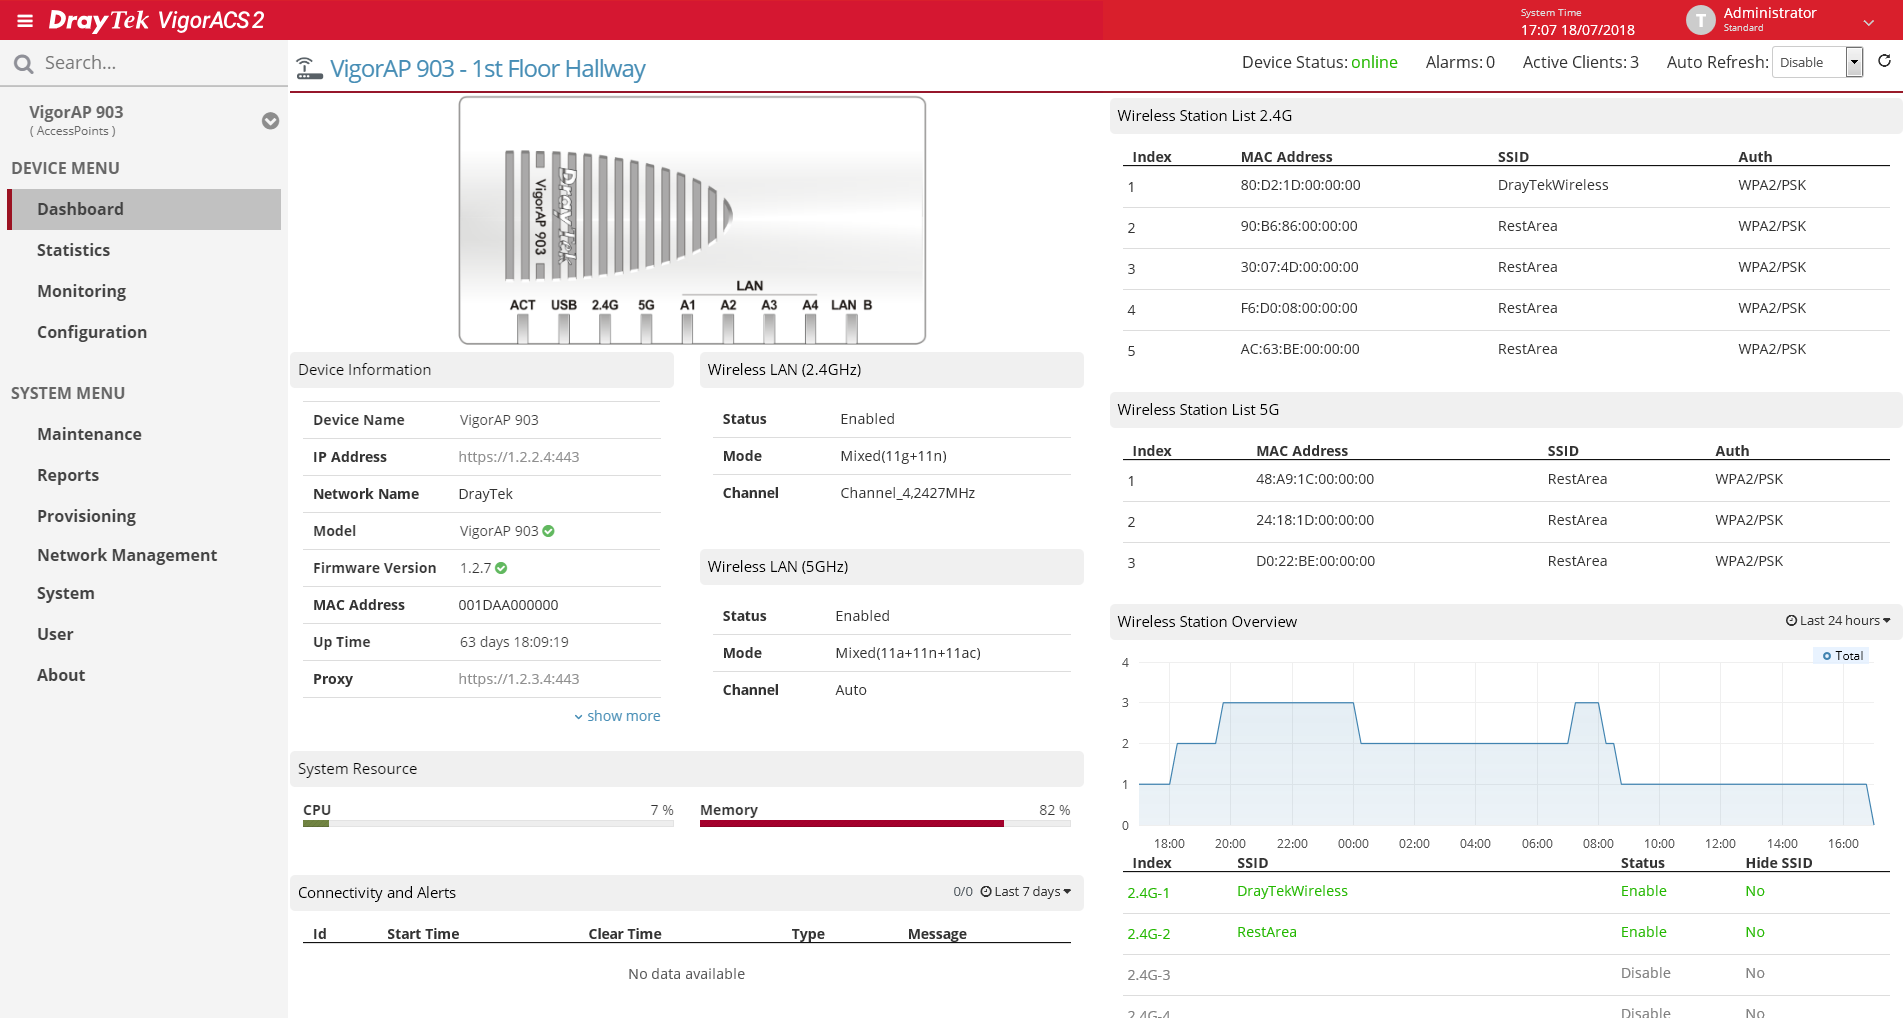The width and height of the screenshot is (1903, 1018).
Task: Click MAC address 80:D2:1D:00:00:00
Action: [x=1300, y=185]
